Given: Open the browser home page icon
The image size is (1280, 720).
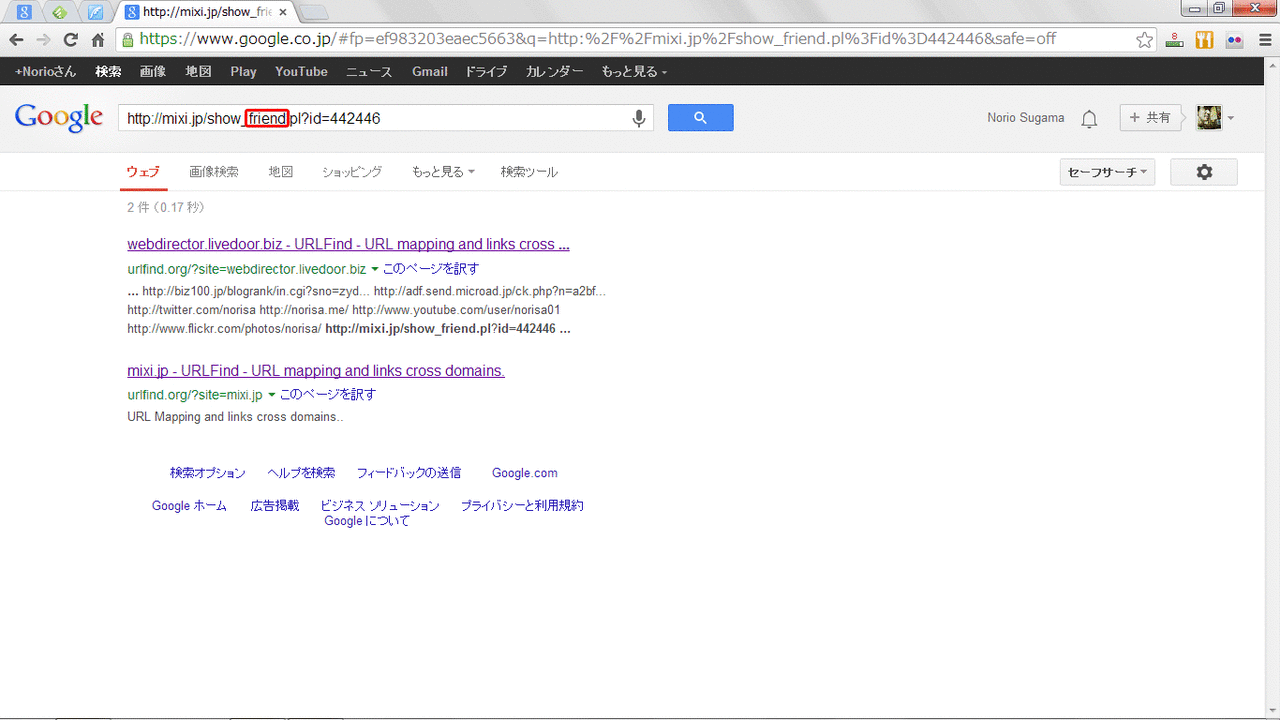Looking at the screenshot, I should [x=98, y=40].
